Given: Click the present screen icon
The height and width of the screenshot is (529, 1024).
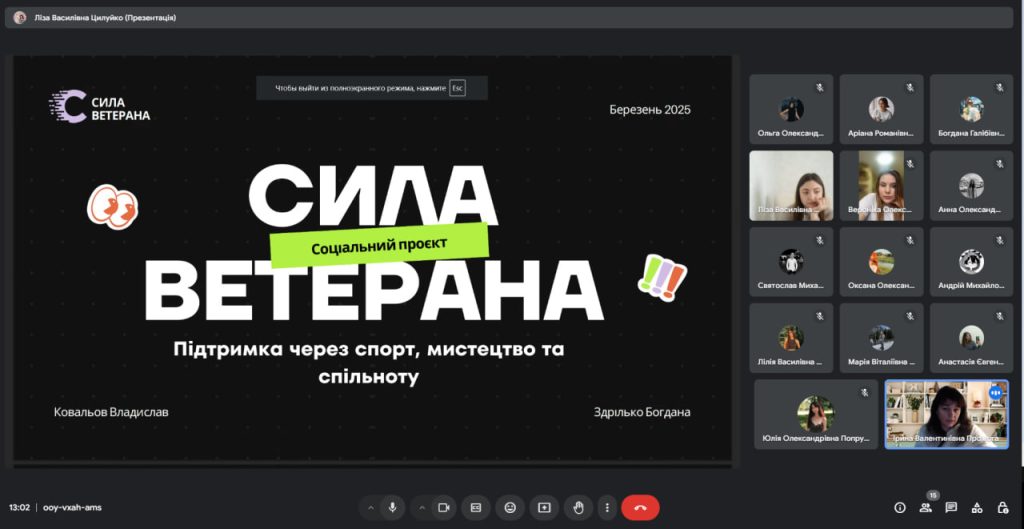Looking at the screenshot, I should (544, 507).
